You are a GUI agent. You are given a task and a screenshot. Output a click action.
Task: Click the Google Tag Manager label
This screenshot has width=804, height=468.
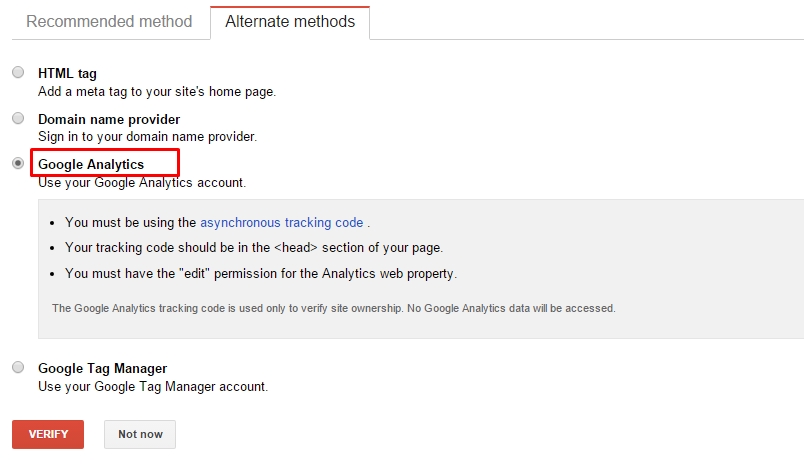click(103, 369)
